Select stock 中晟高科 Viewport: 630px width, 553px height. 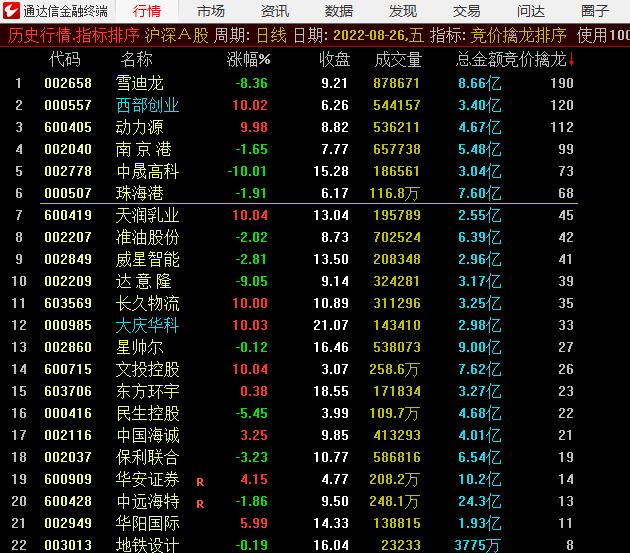point(147,171)
